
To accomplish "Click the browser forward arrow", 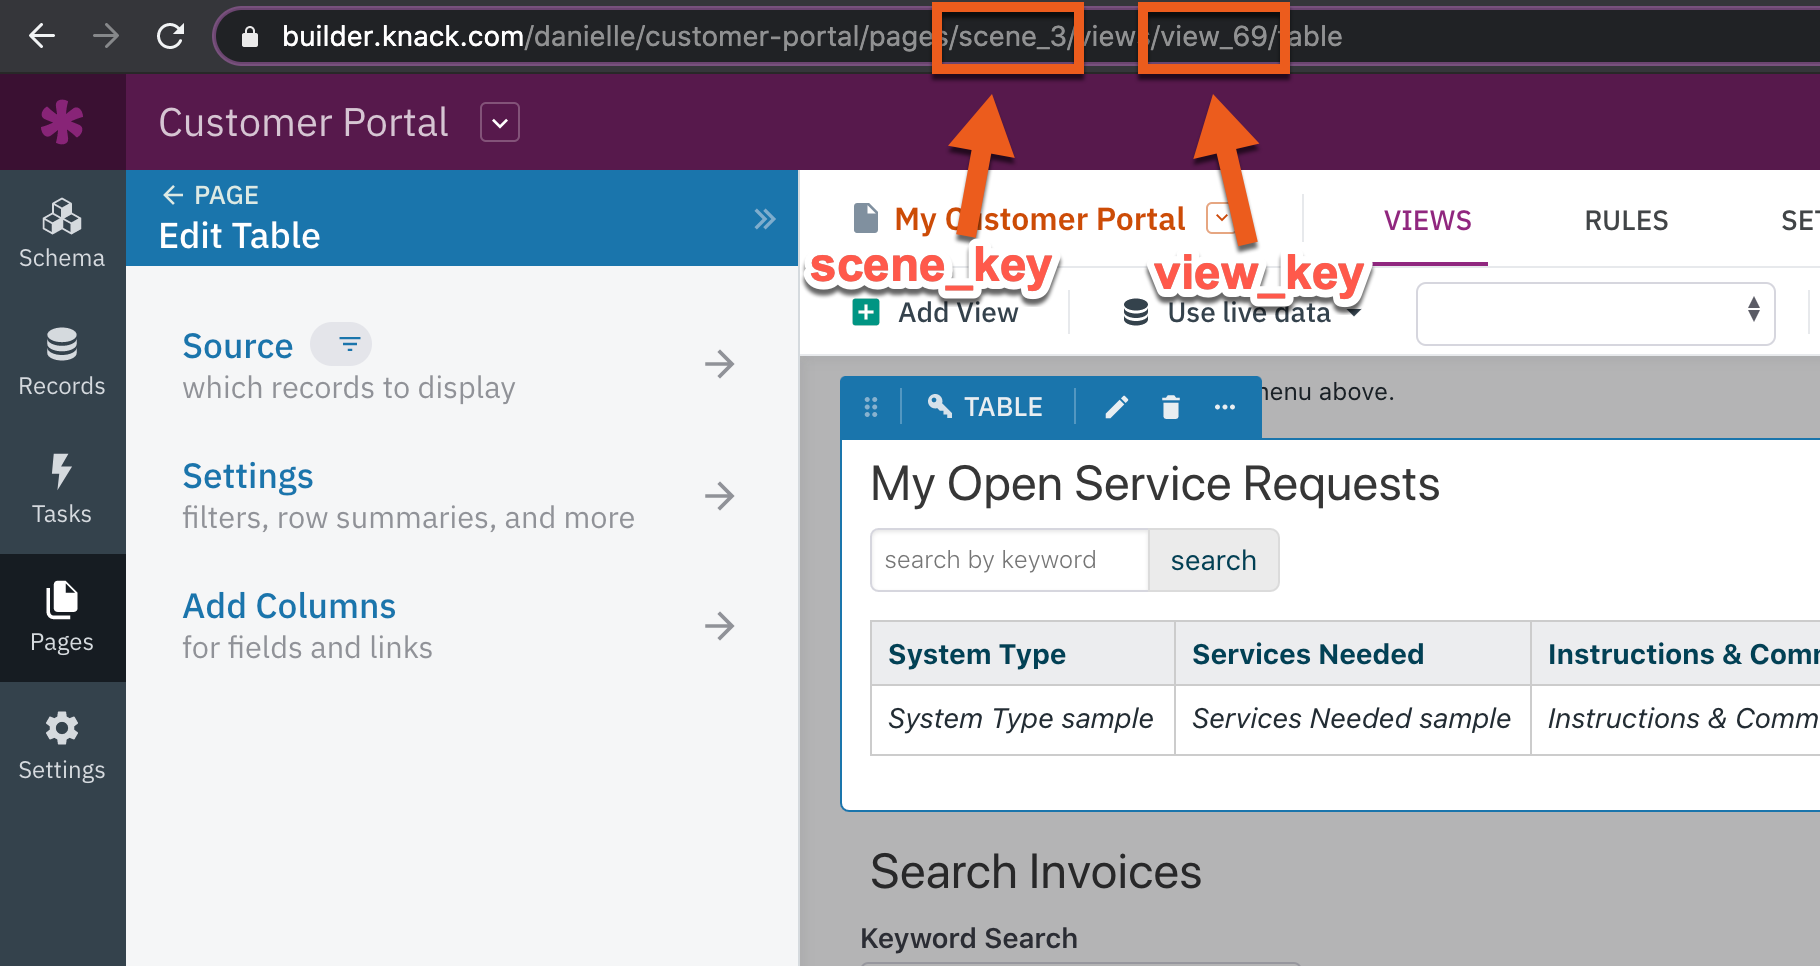I will coord(106,37).
